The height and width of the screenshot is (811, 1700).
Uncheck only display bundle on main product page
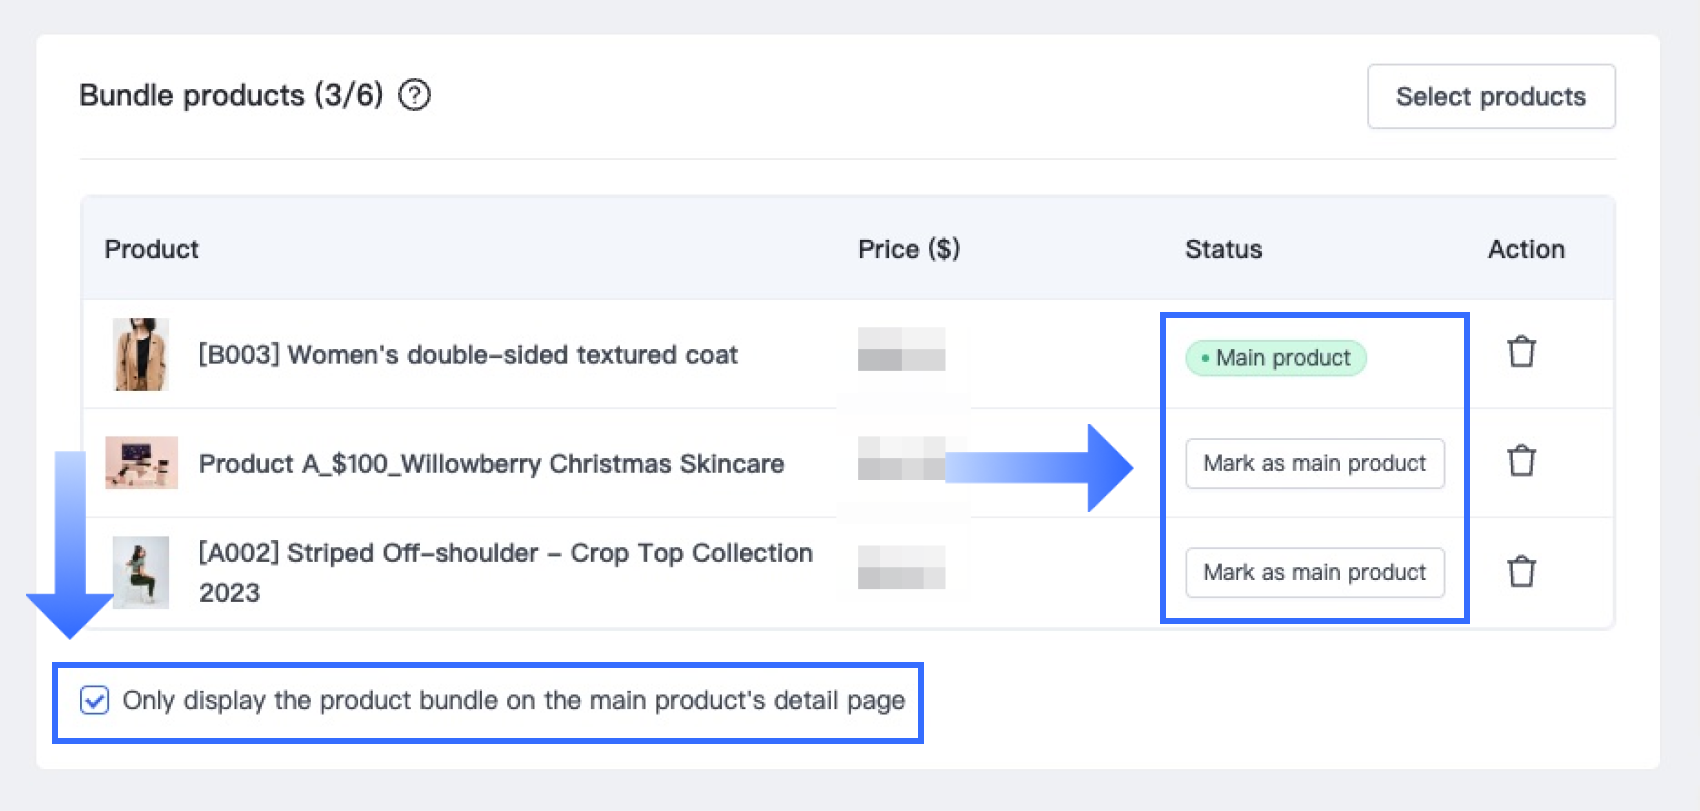(x=95, y=700)
